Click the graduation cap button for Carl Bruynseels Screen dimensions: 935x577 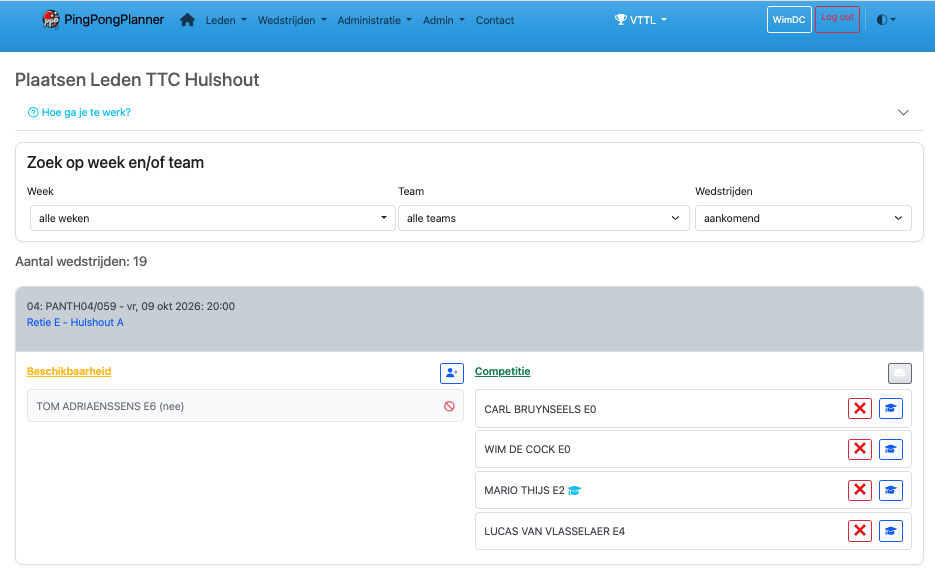click(891, 408)
